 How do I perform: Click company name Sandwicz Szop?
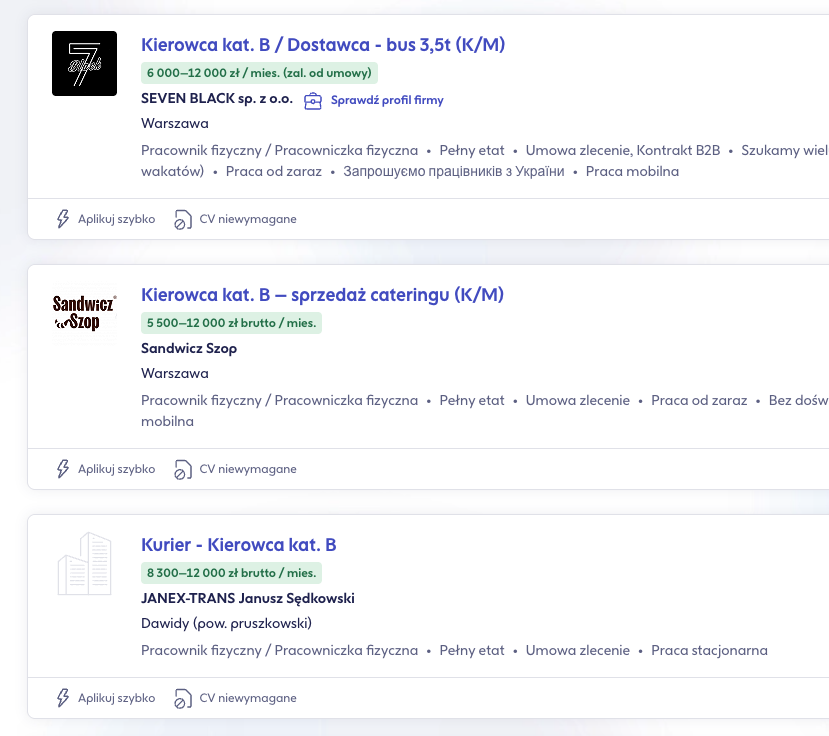(189, 349)
